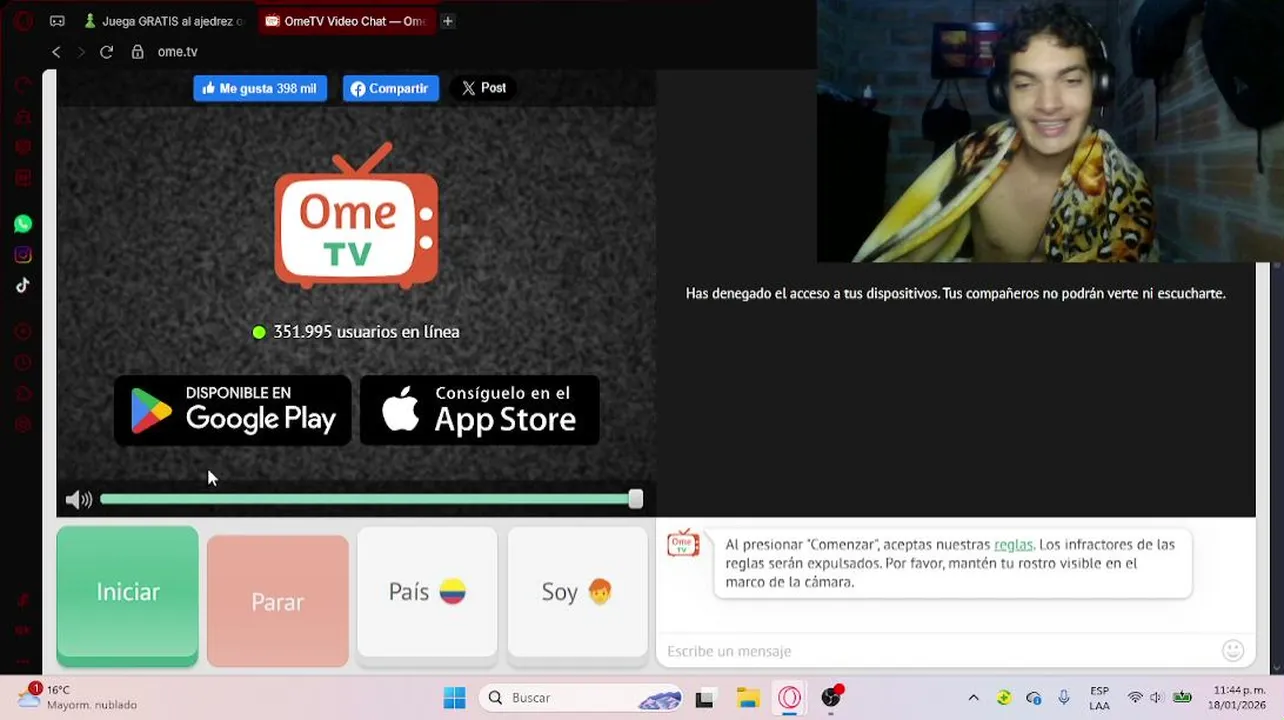The image size is (1284, 720).
Task: Select the OmeTV Video Chat tab
Action: click(x=345, y=21)
